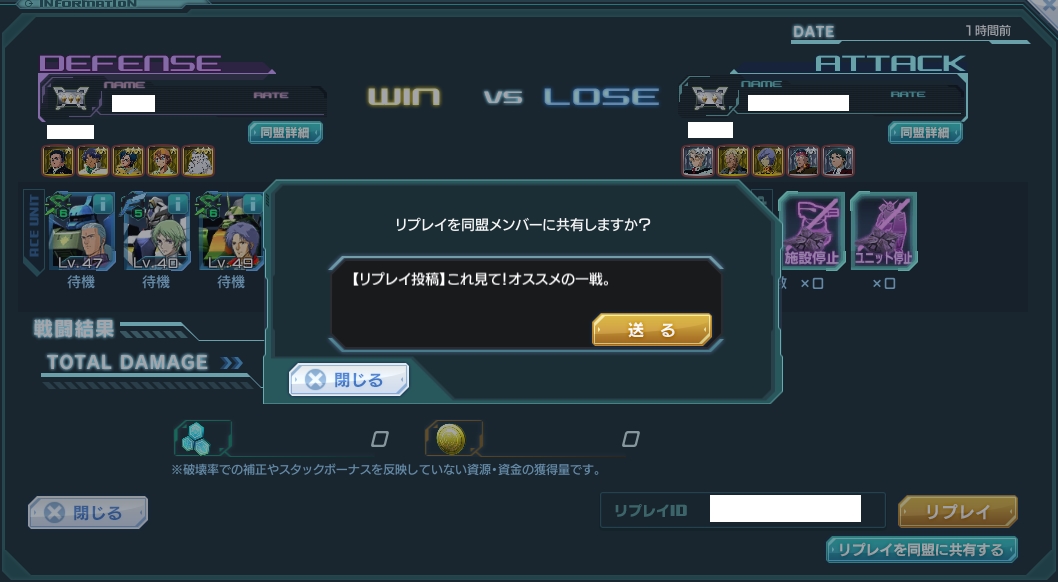Viewport: 1058px width, 582px height.
Task: Click the replay message text field
Action: point(526,303)
